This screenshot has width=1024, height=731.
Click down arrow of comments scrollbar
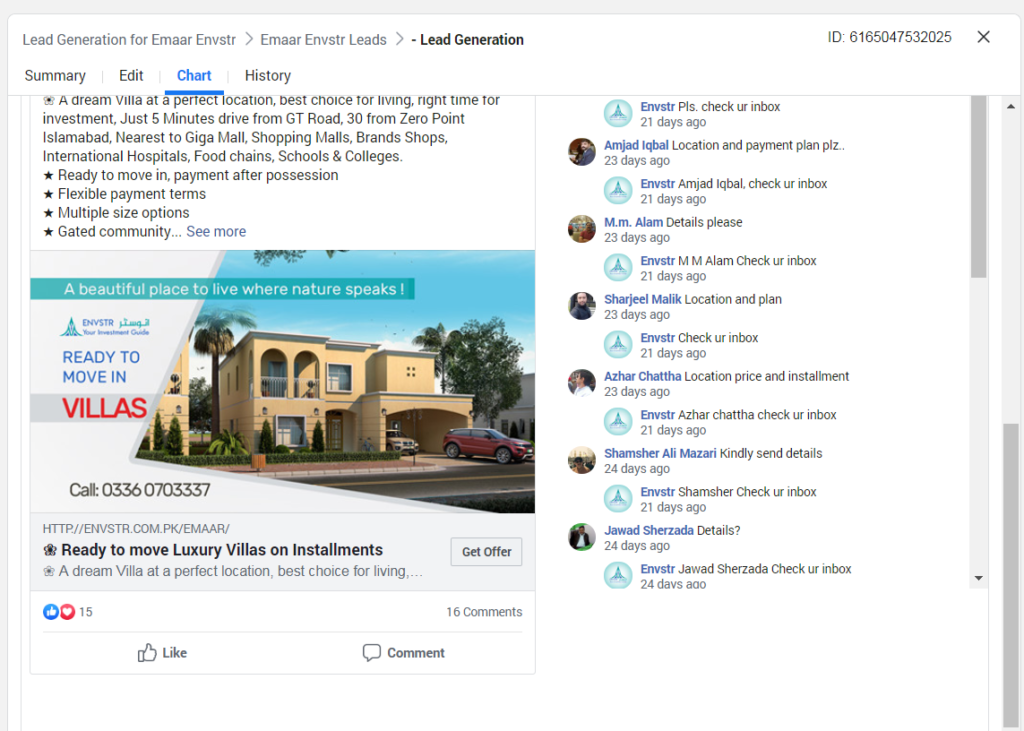978,578
